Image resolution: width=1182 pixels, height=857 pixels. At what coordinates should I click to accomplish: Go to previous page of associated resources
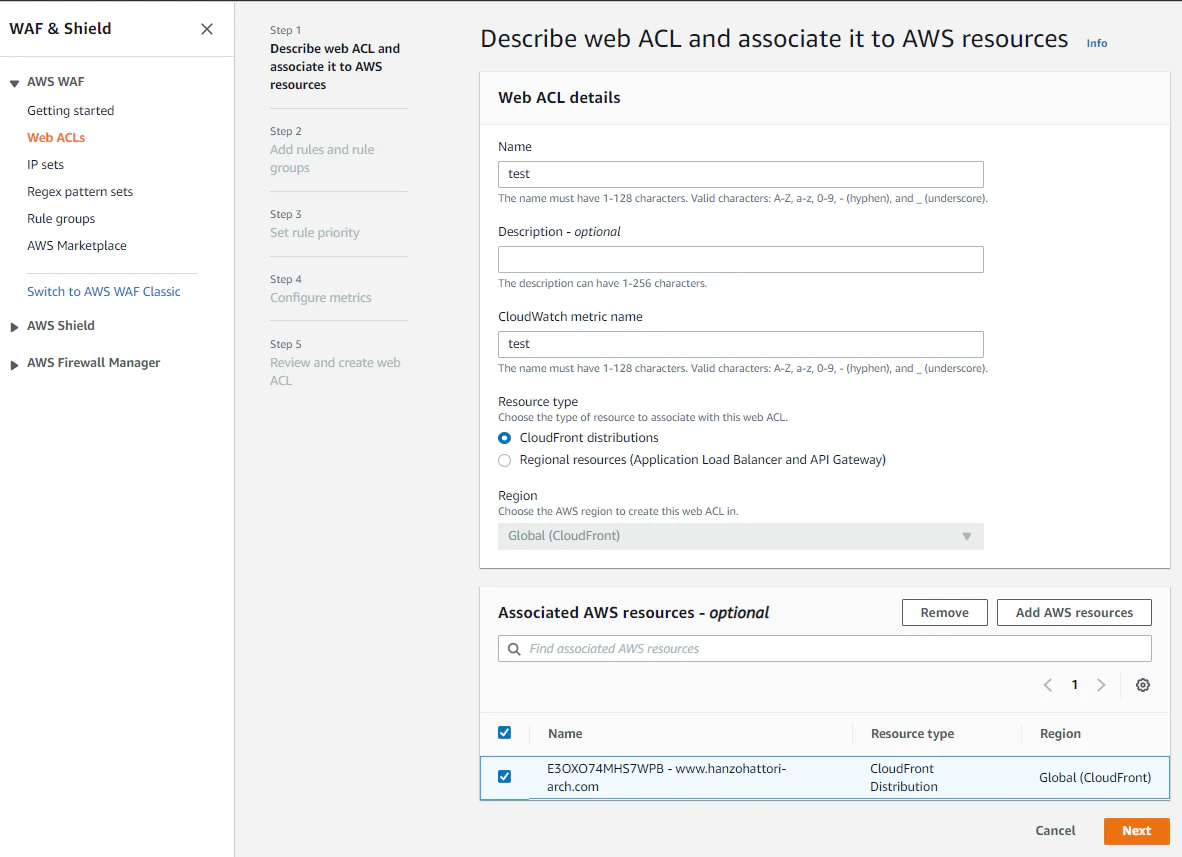pyautogui.click(x=1048, y=685)
